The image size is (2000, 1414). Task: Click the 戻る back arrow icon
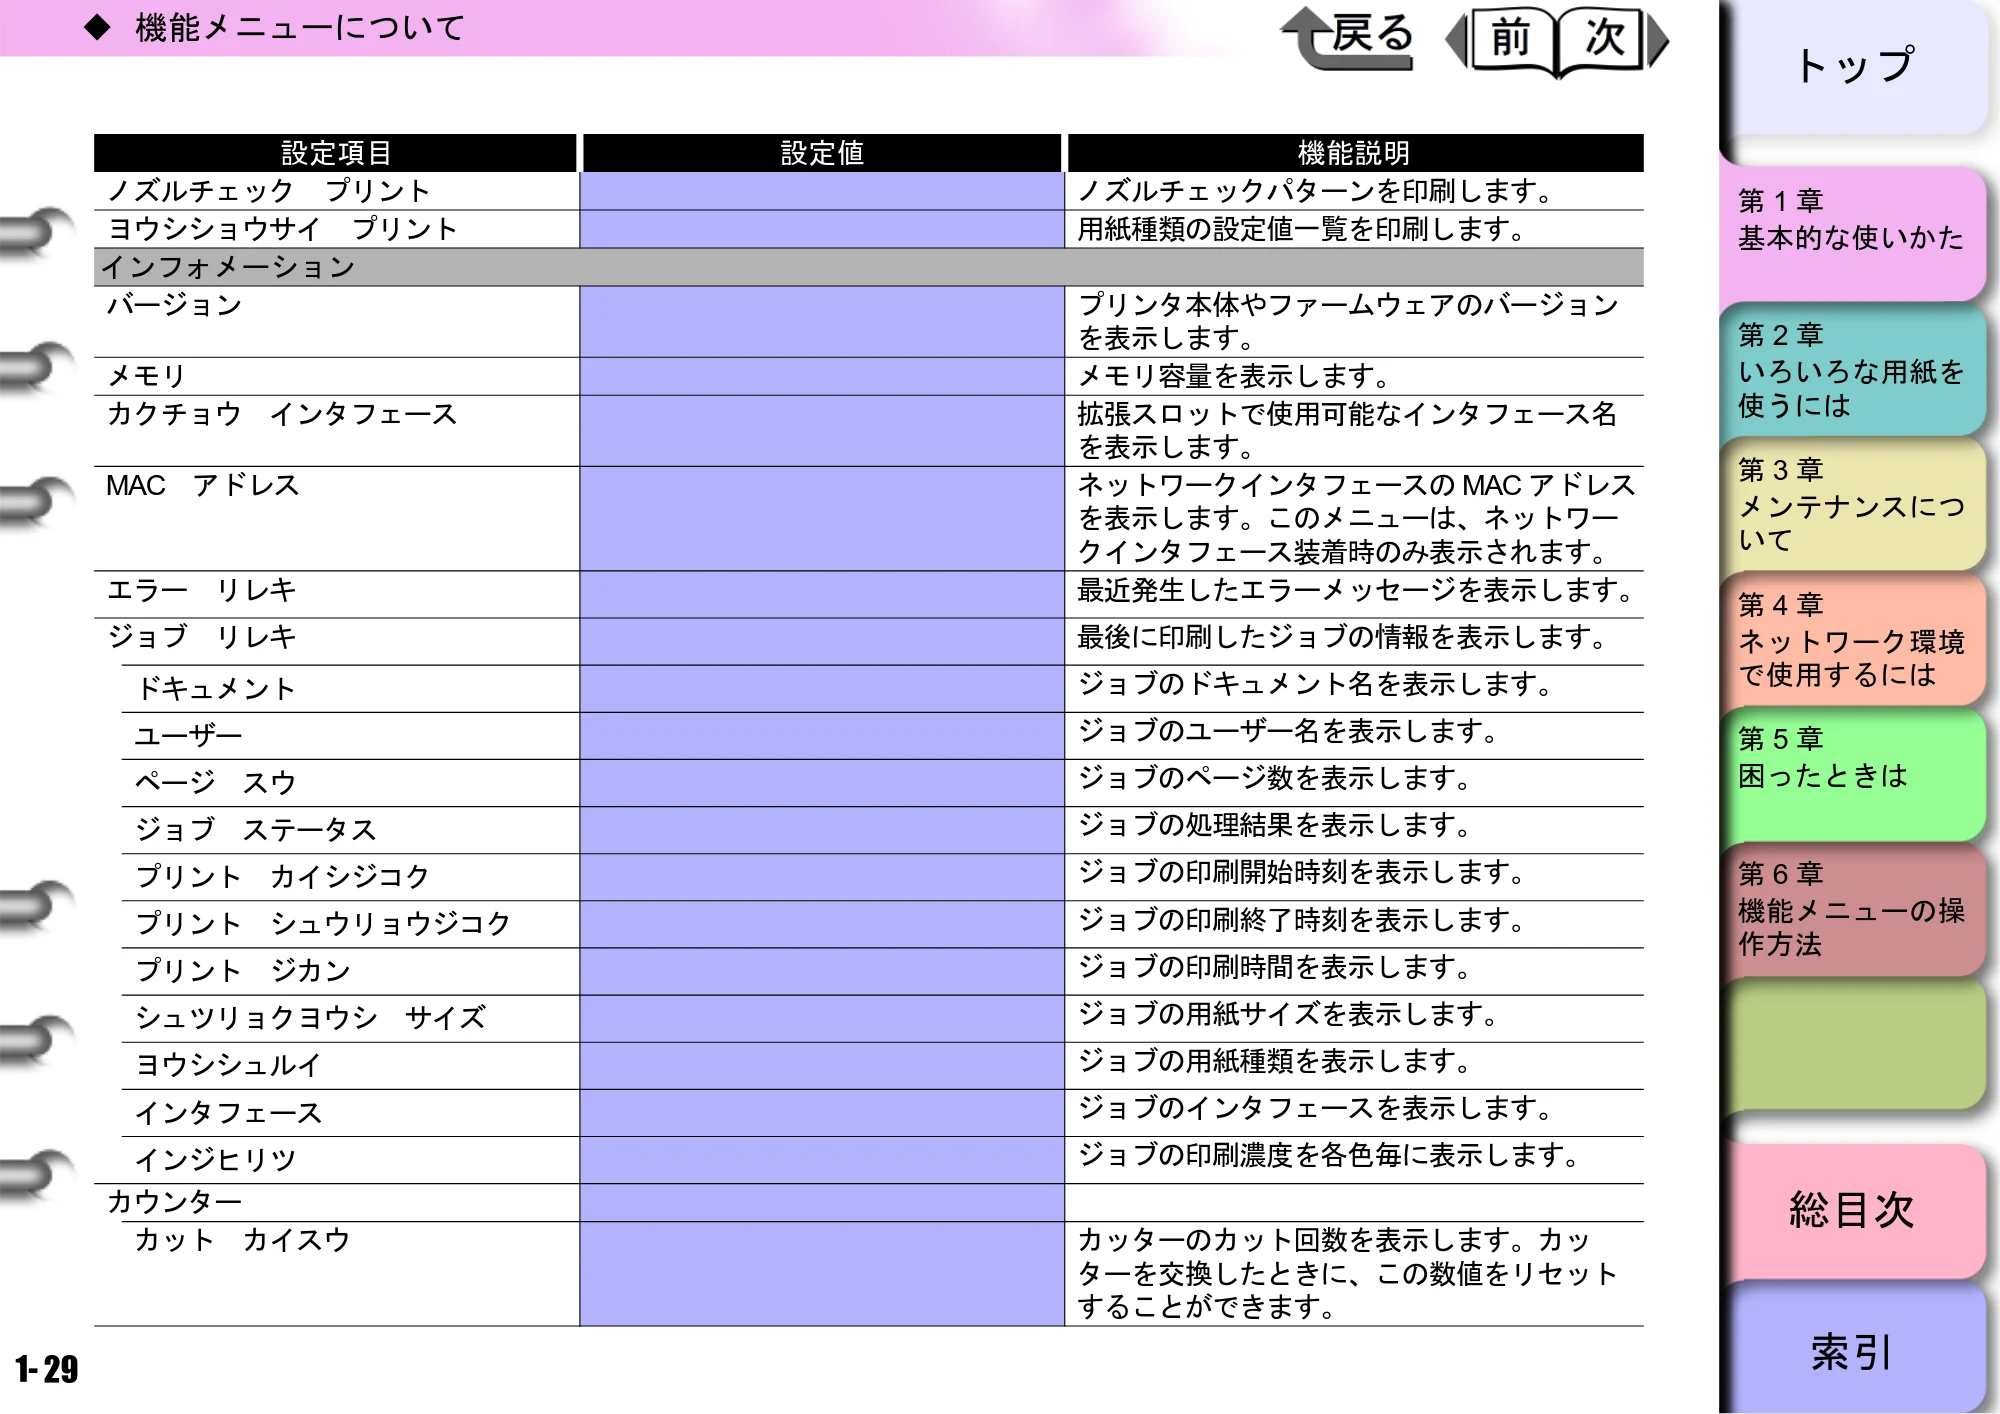point(1346,39)
